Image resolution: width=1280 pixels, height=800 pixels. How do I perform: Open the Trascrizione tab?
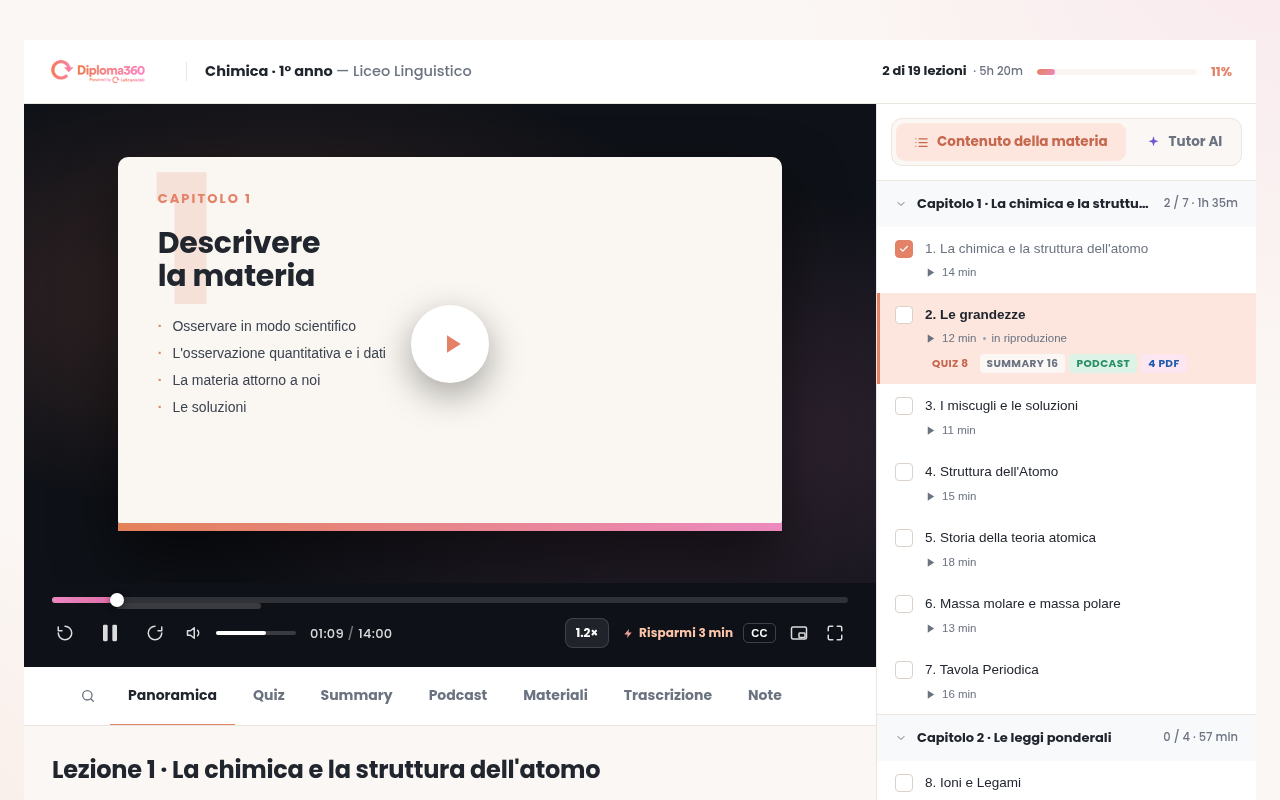point(668,695)
